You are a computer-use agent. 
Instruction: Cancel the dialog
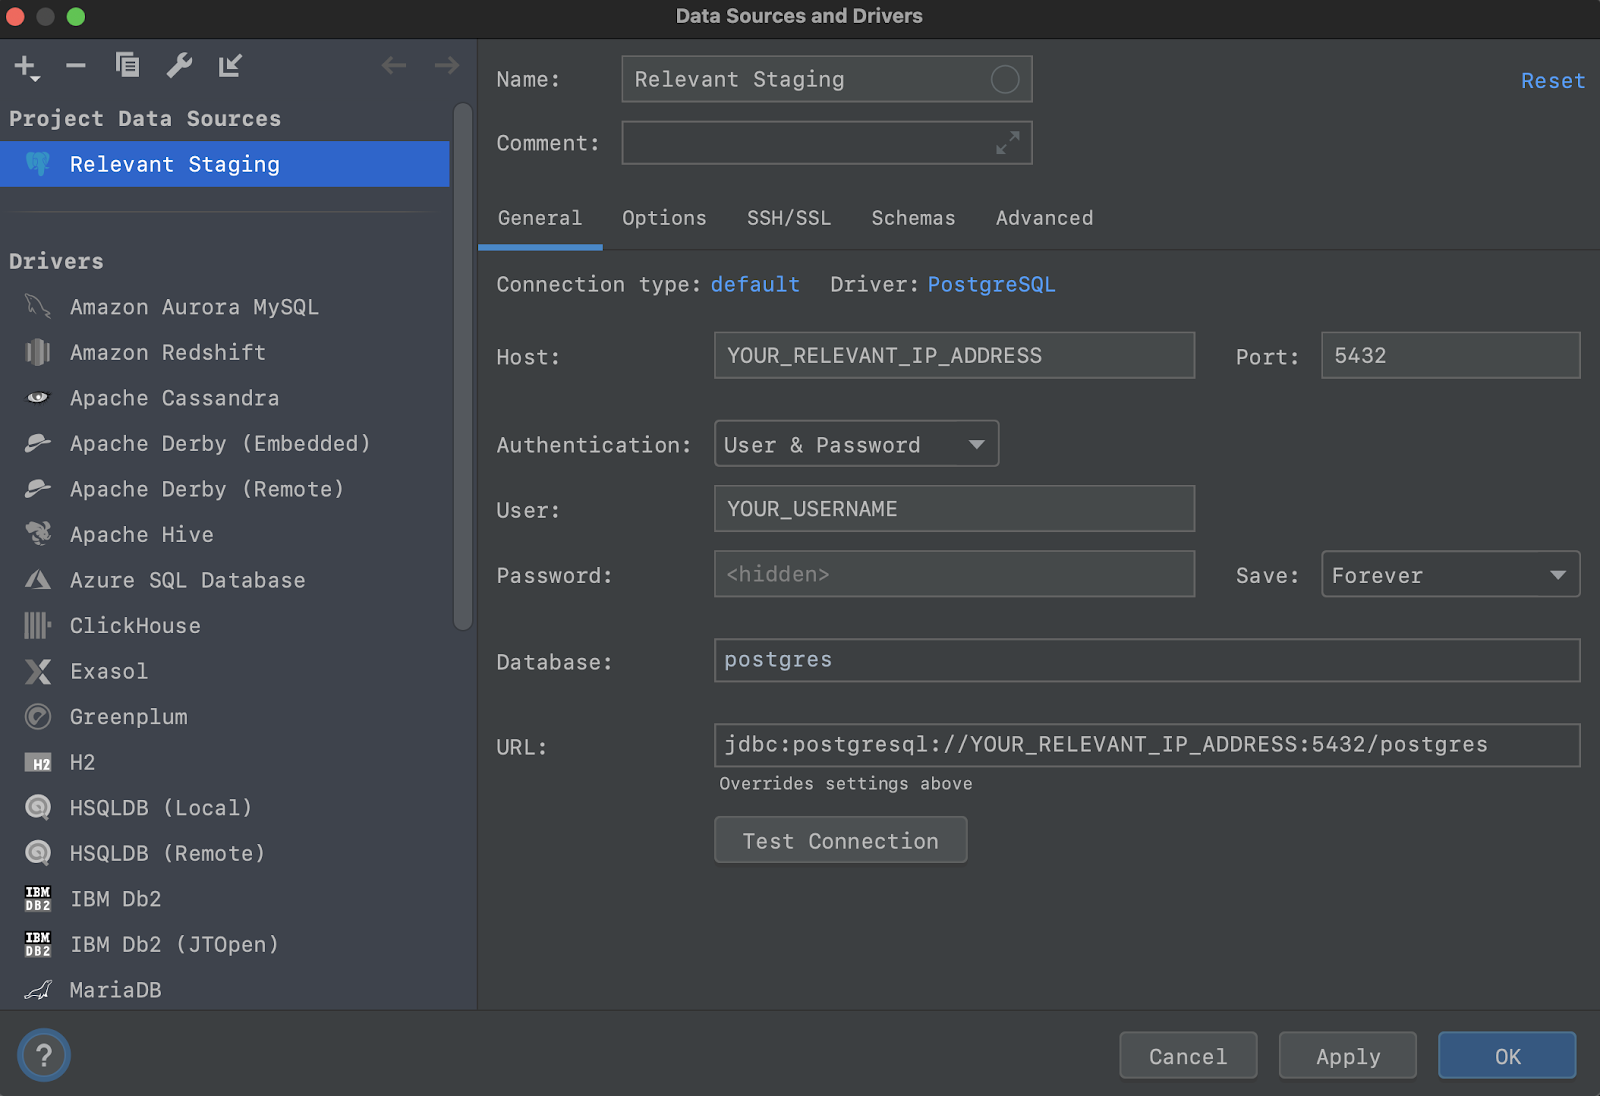[1188, 1056]
